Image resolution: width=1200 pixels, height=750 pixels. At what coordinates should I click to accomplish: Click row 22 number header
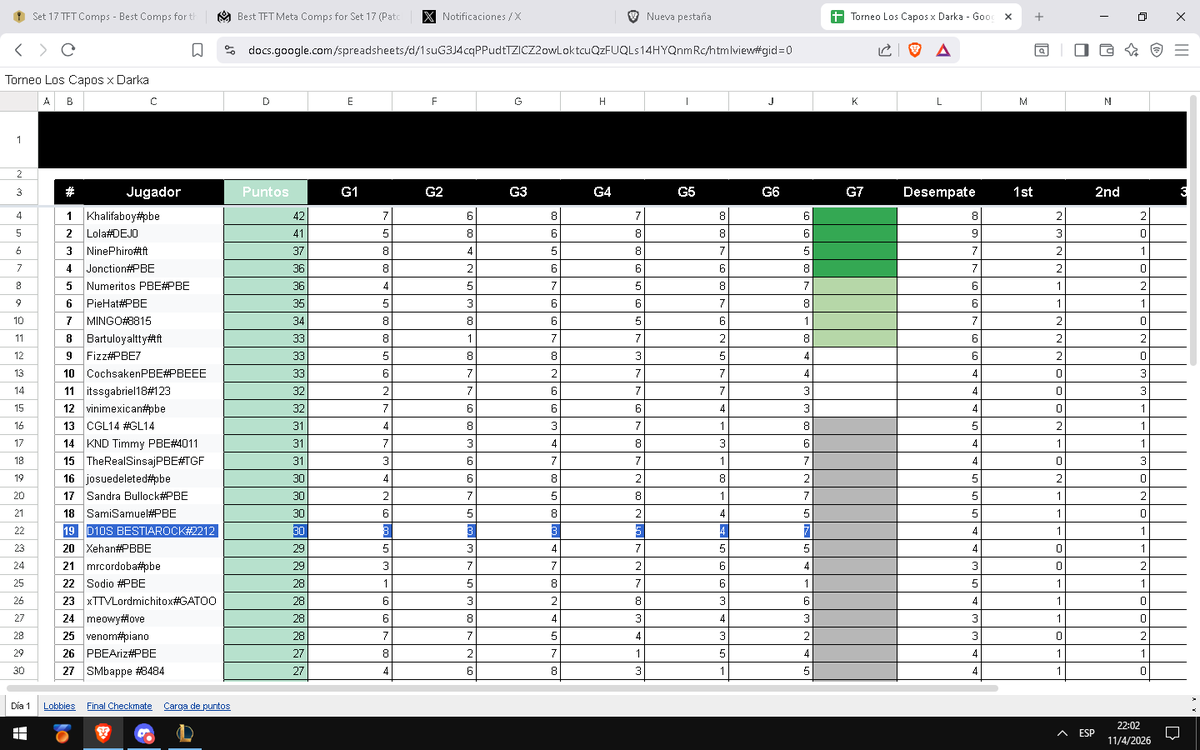[x=19, y=530]
